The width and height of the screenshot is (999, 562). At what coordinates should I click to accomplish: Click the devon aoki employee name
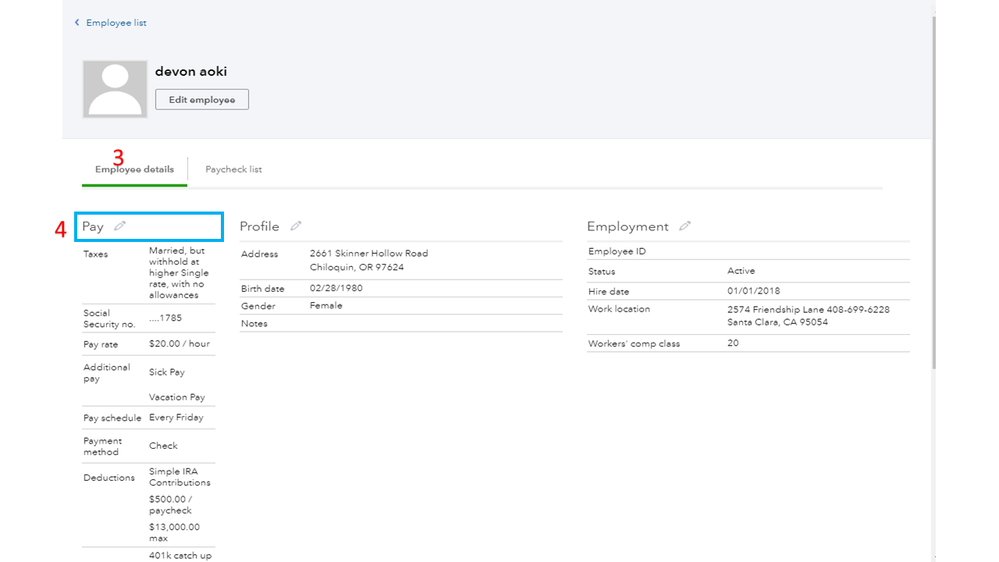[191, 71]
